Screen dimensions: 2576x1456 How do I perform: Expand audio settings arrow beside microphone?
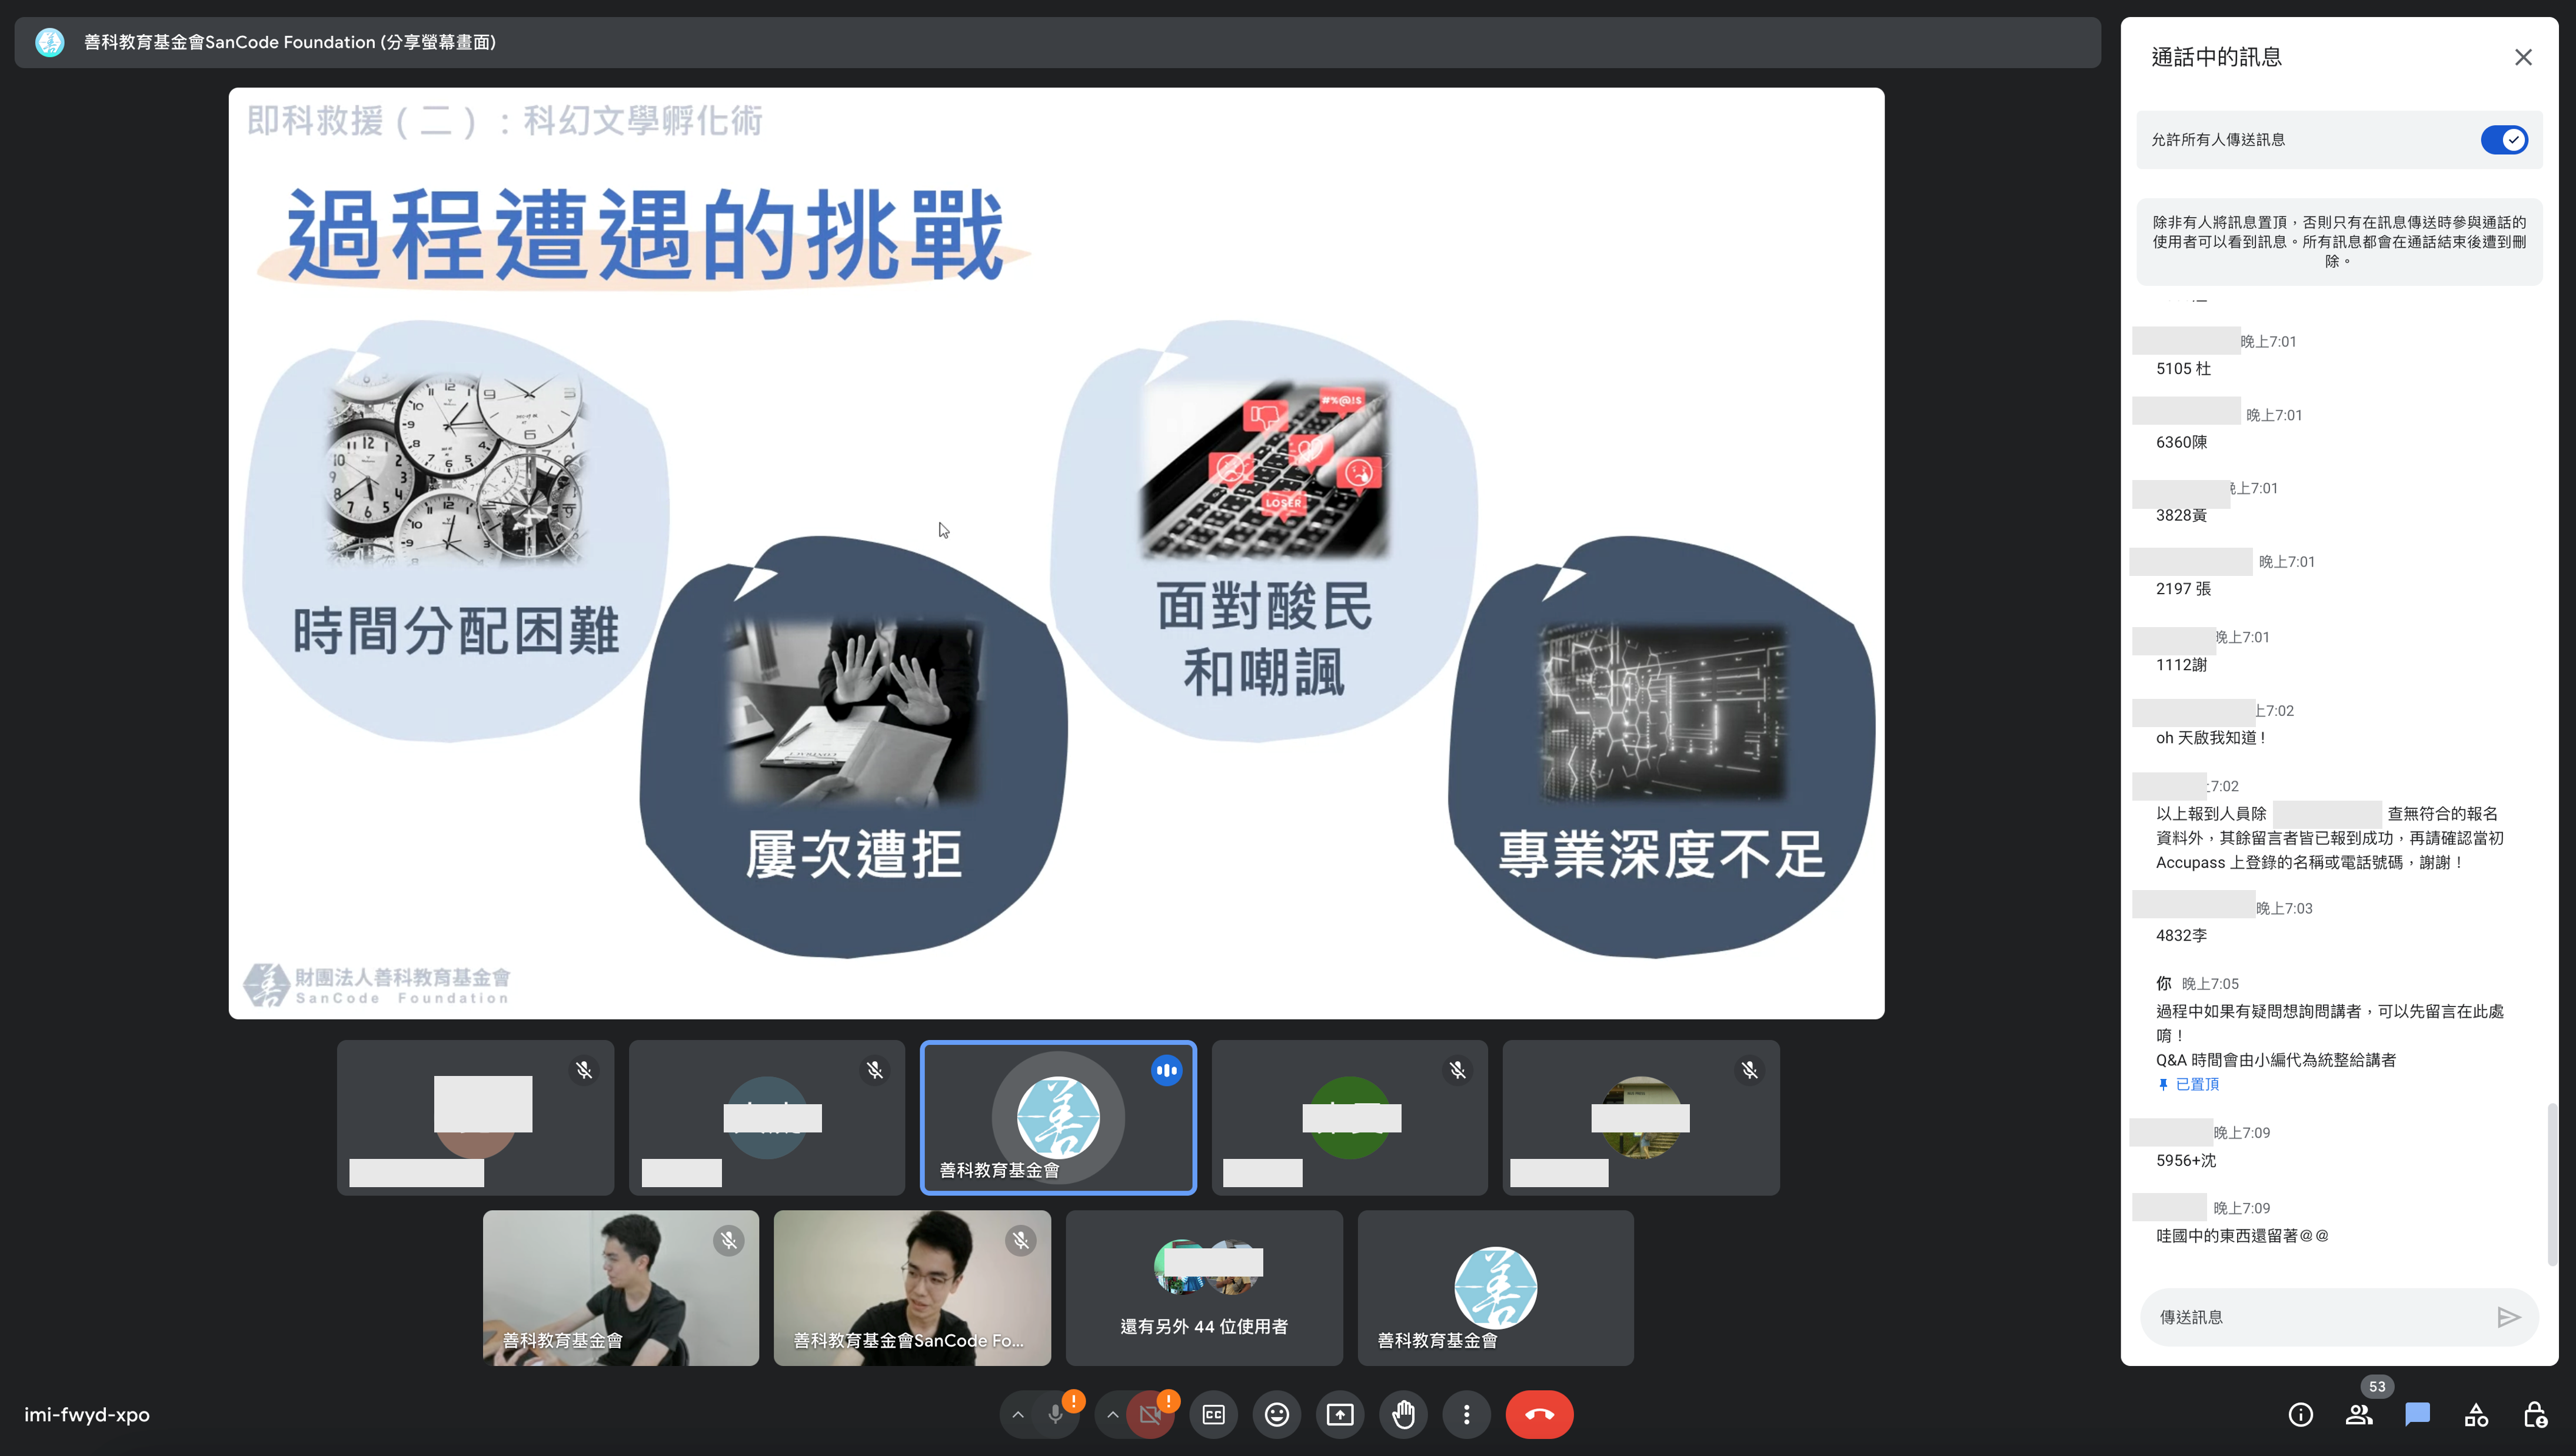click(1018, 1415)
